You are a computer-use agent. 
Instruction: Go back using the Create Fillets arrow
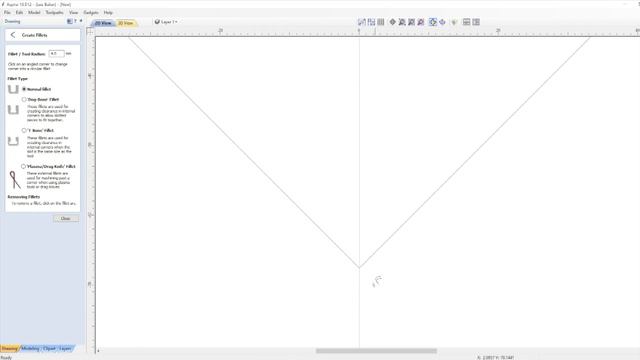tap(13, 35)
